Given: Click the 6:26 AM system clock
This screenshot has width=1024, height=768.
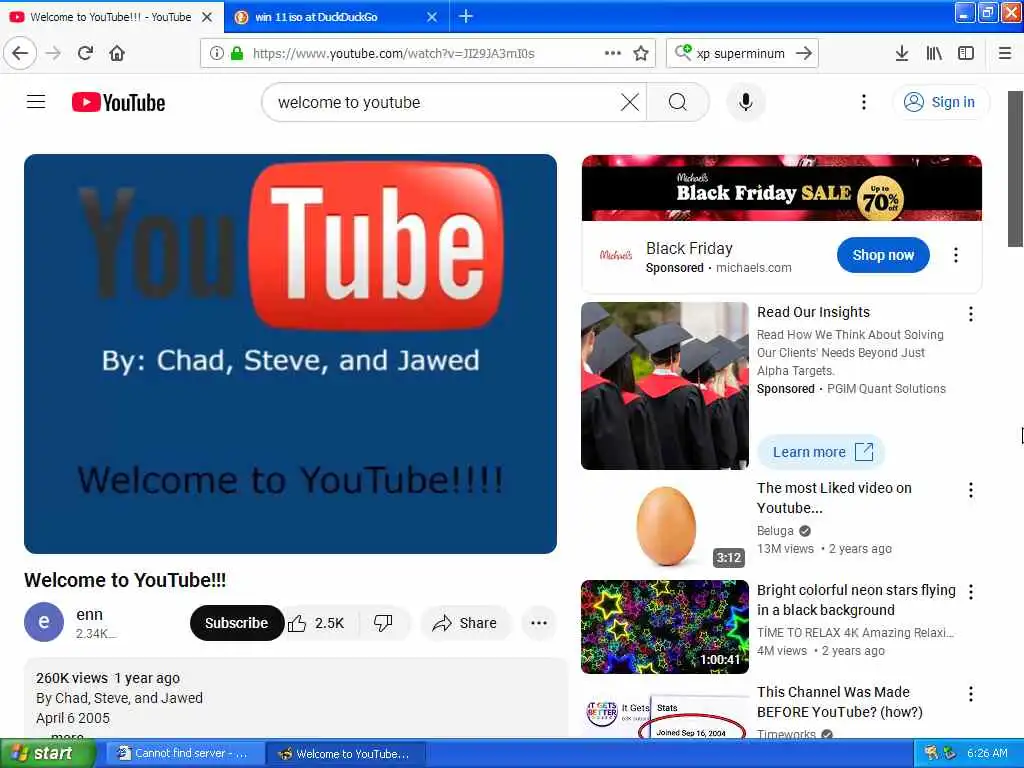Looking at the screenshot, I should 987,753.
